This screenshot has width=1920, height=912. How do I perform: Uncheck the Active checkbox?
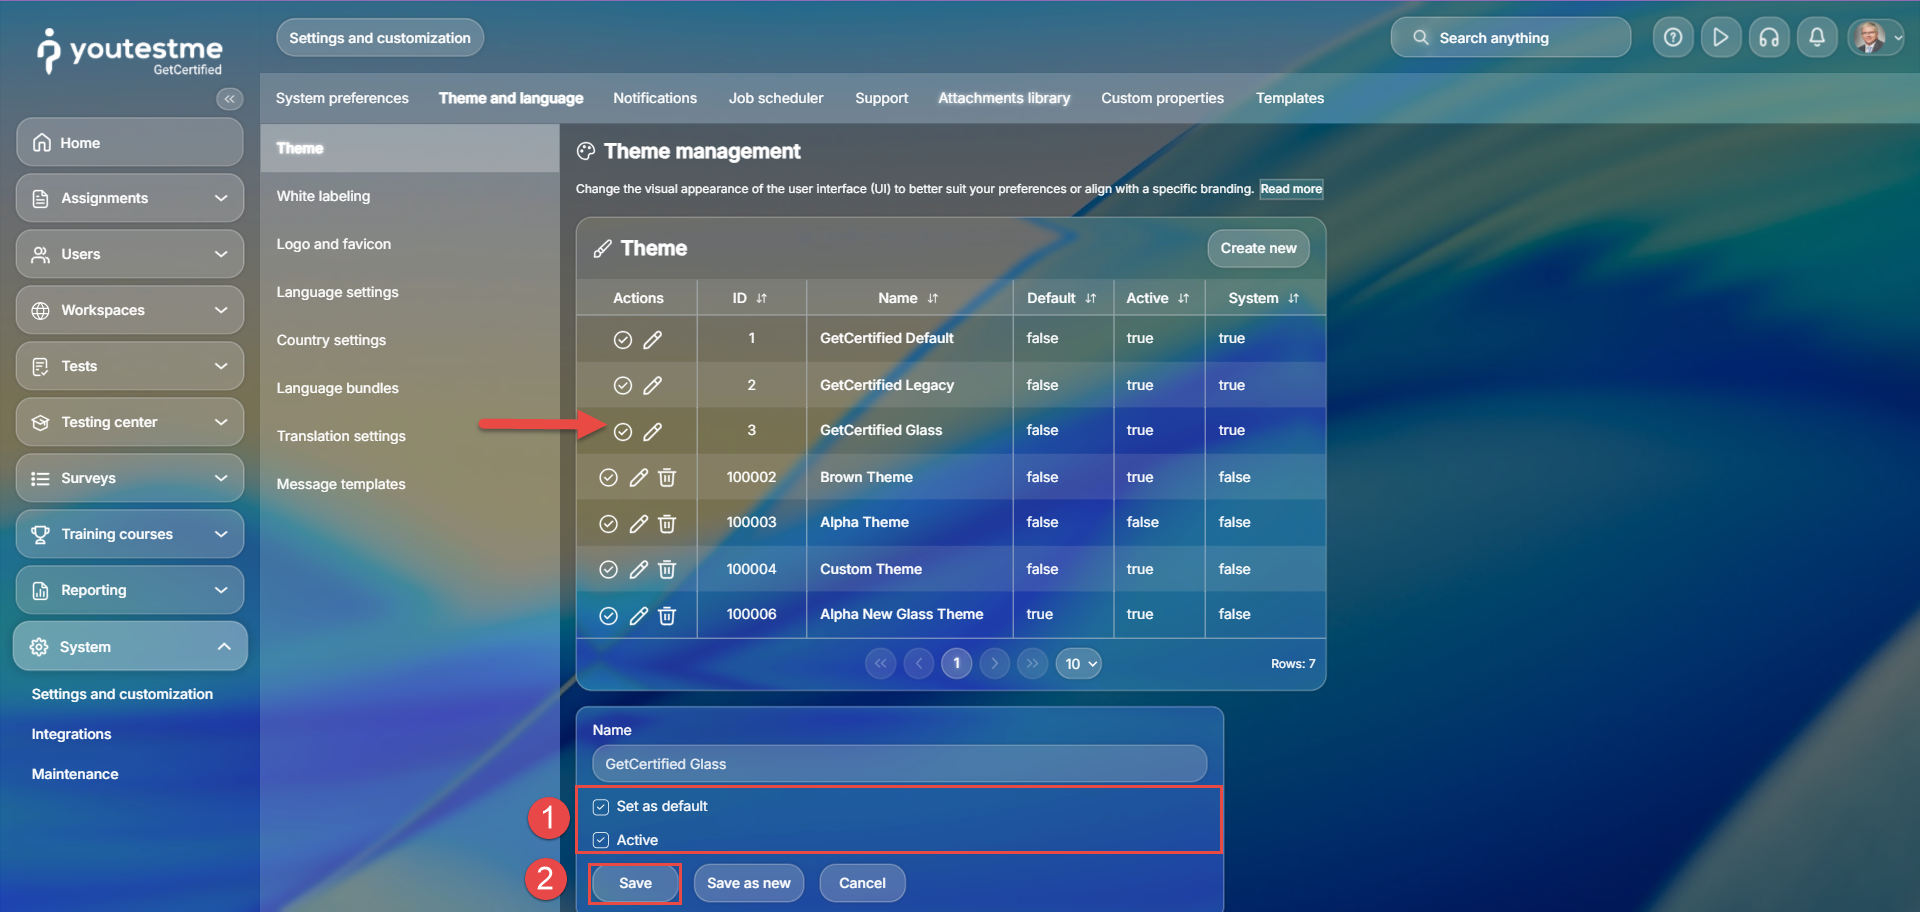click(601, 841)
